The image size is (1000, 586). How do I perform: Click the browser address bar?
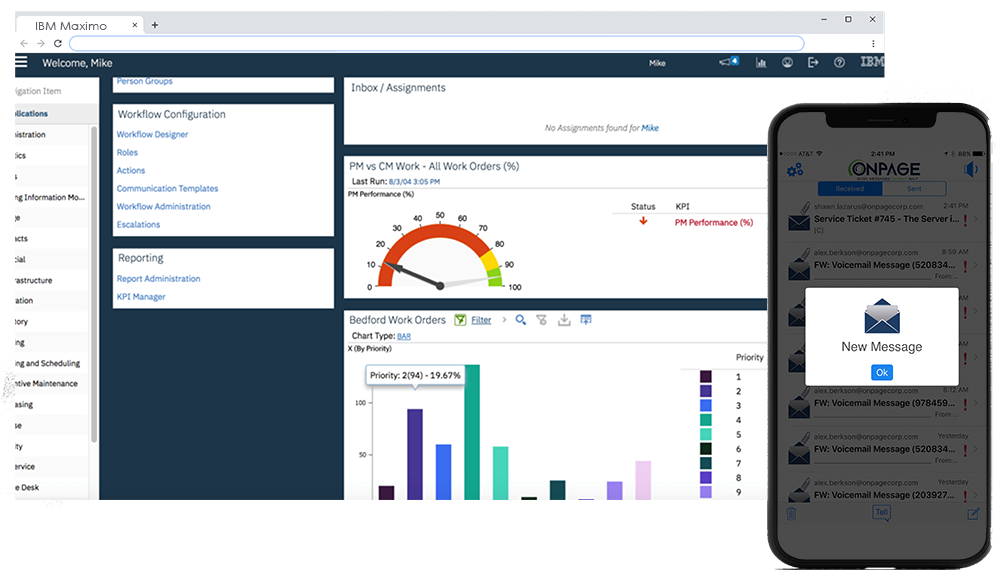[x=436, y=43]
